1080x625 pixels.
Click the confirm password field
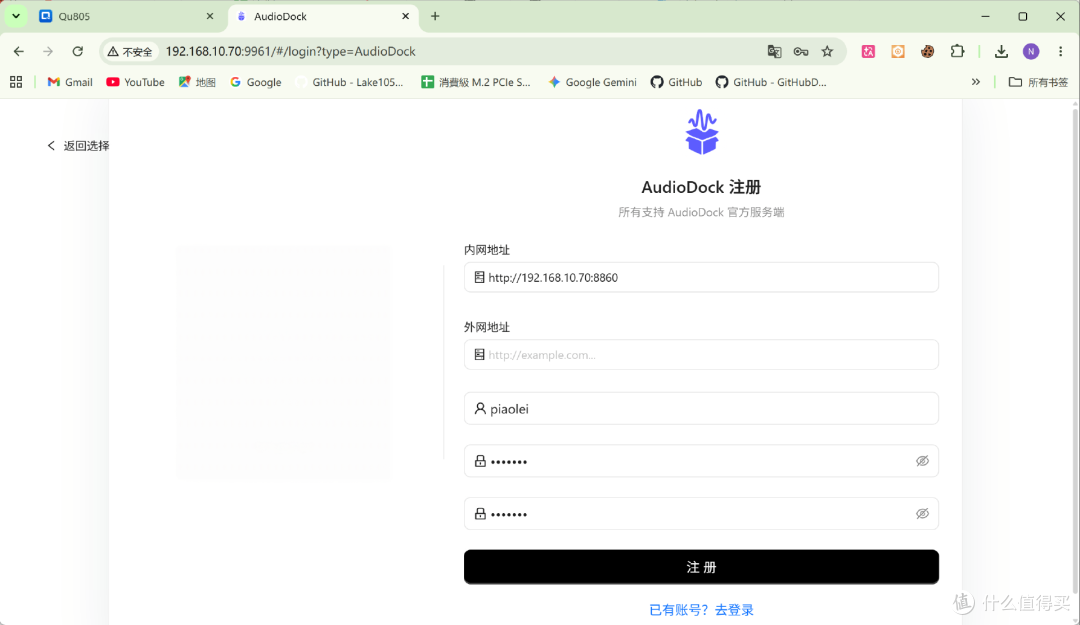[701, 513]
